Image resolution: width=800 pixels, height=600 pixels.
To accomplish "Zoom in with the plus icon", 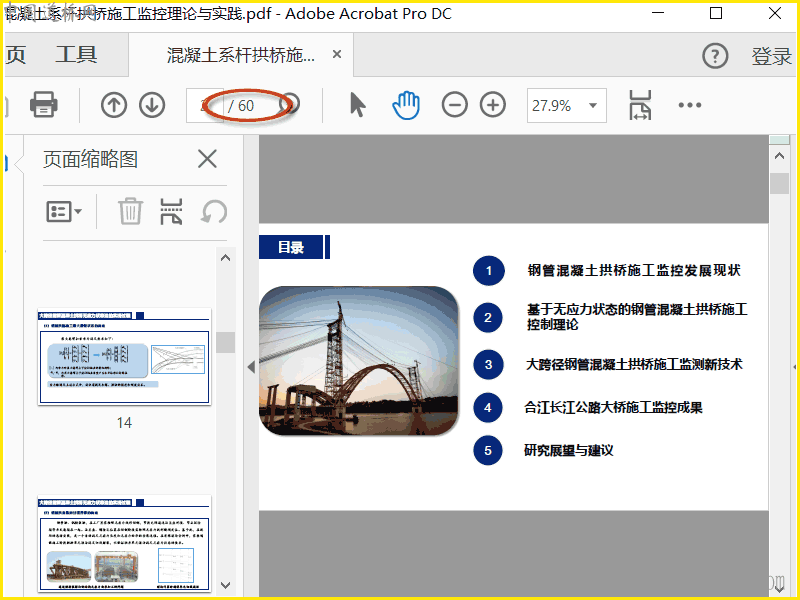I will click(493, 105).
